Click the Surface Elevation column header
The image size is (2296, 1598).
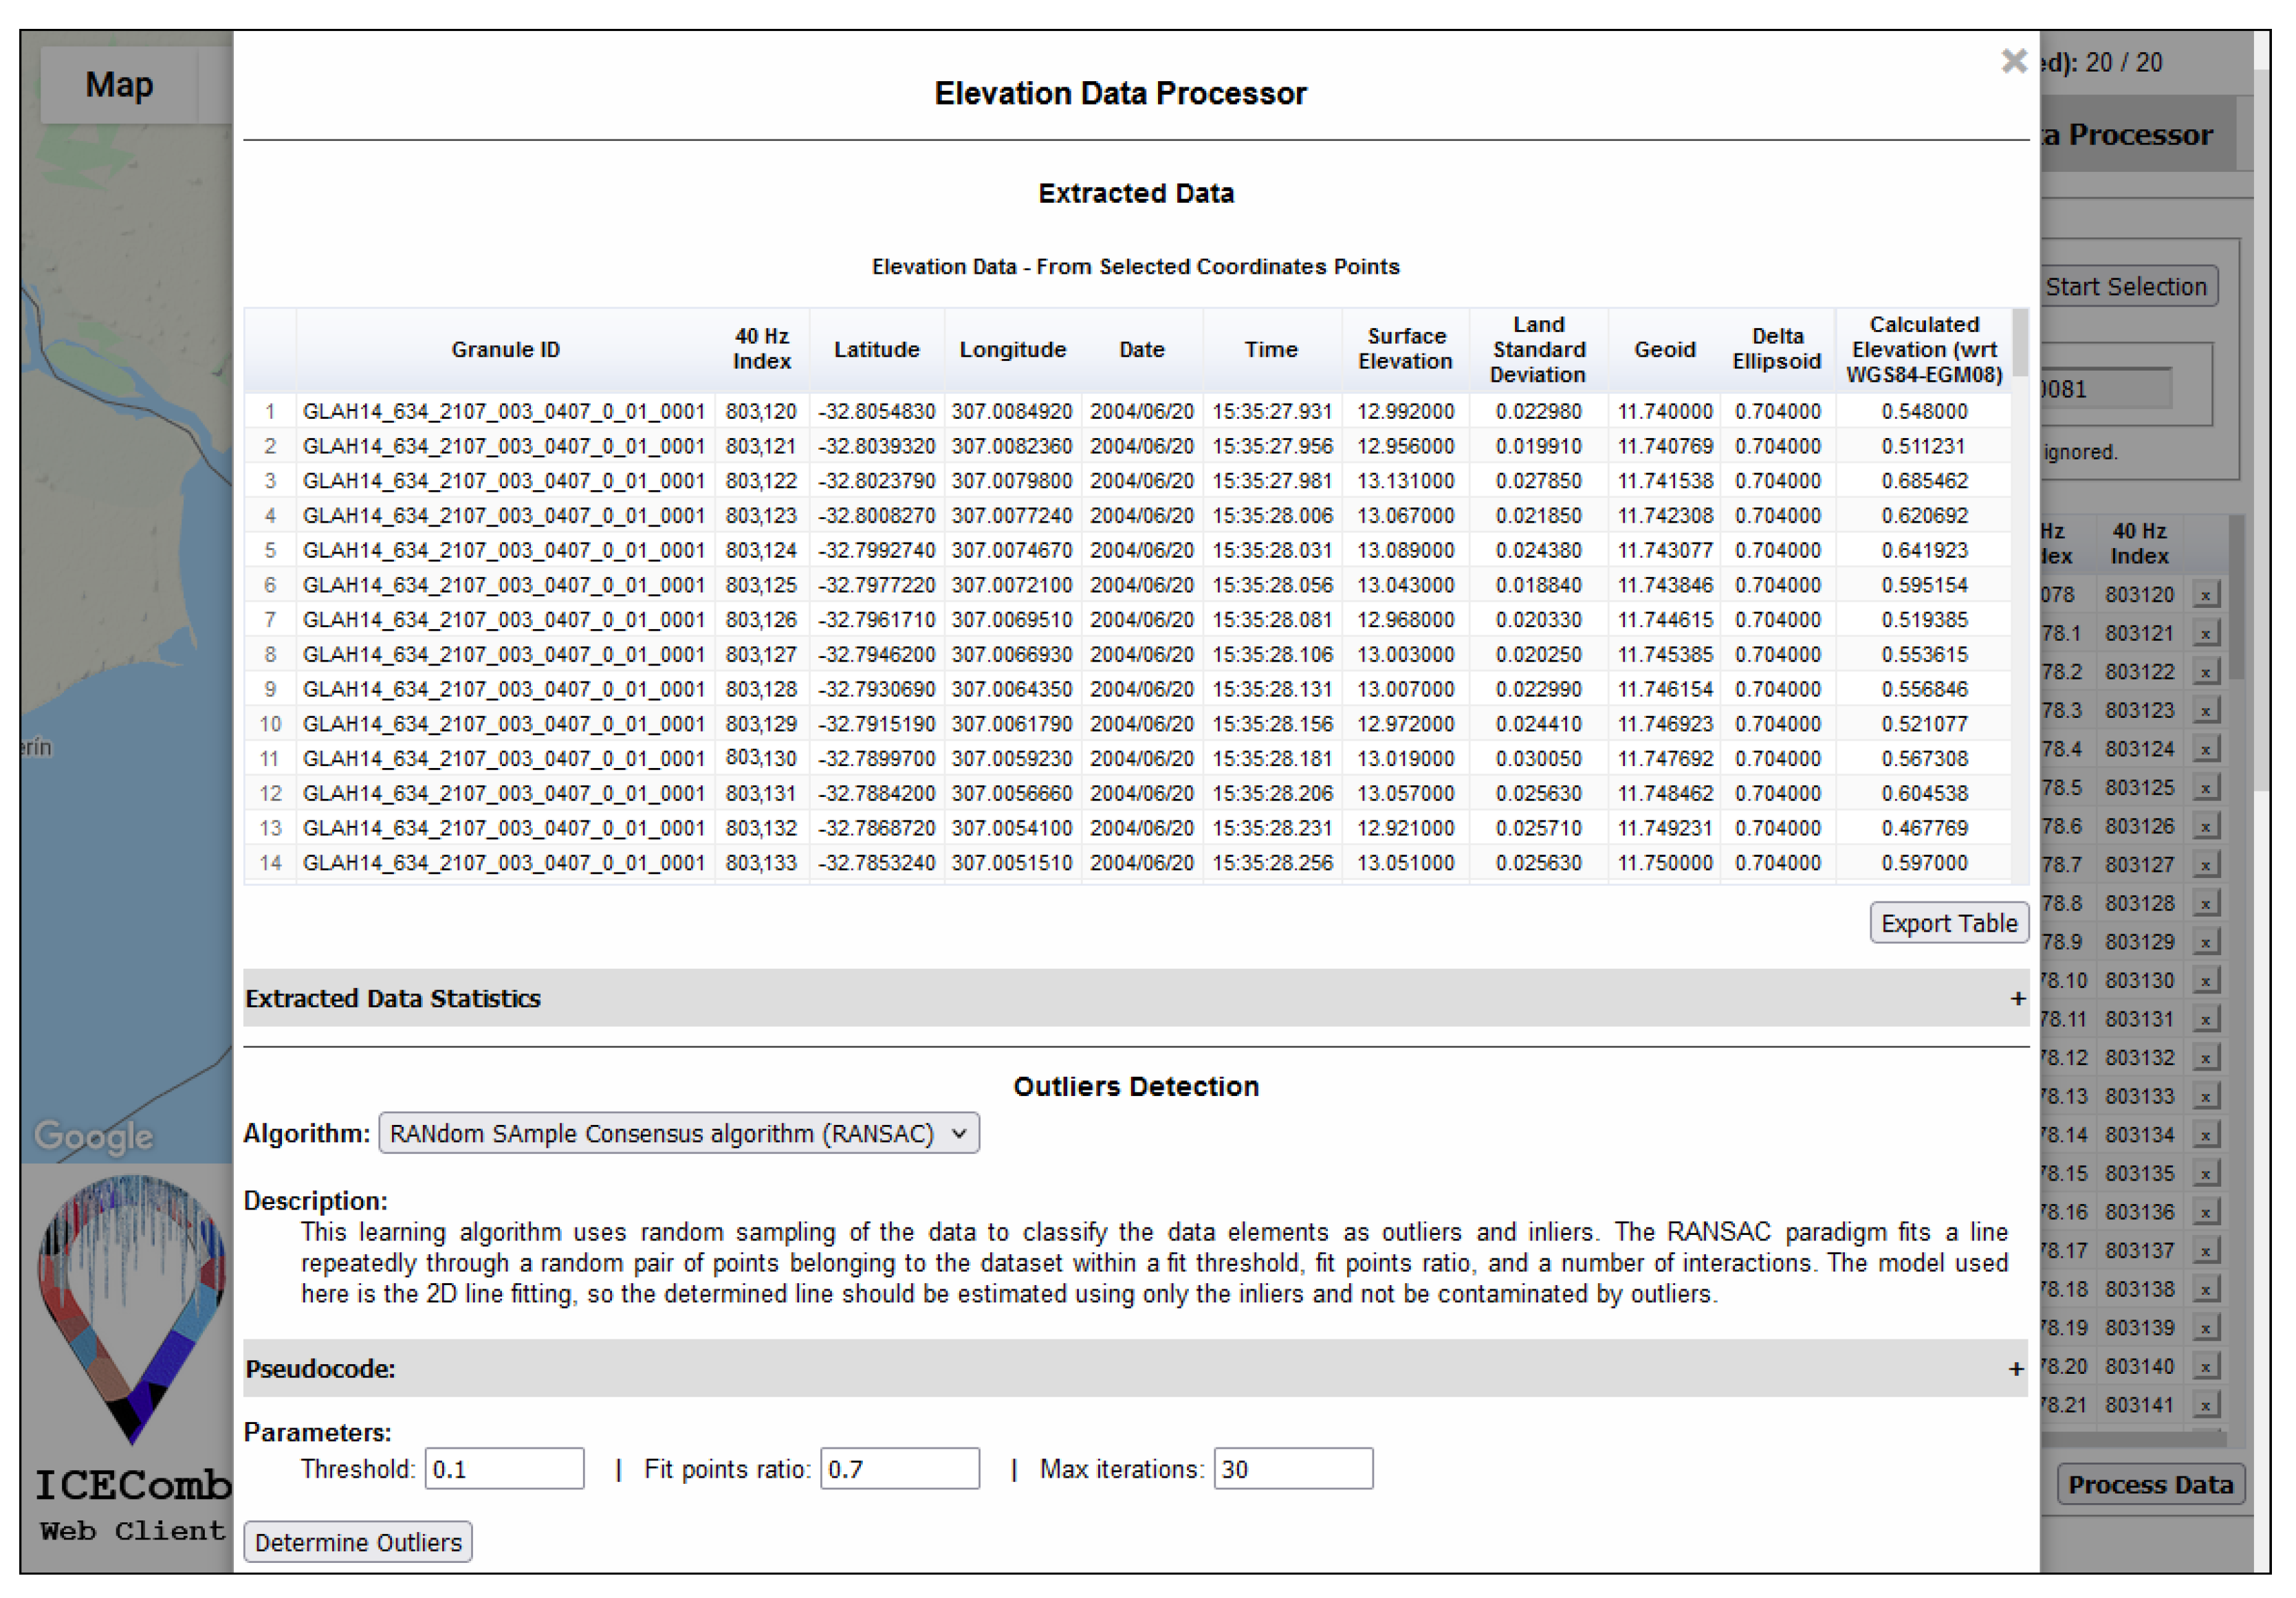pyautogui.click(x=1405, y=350)
